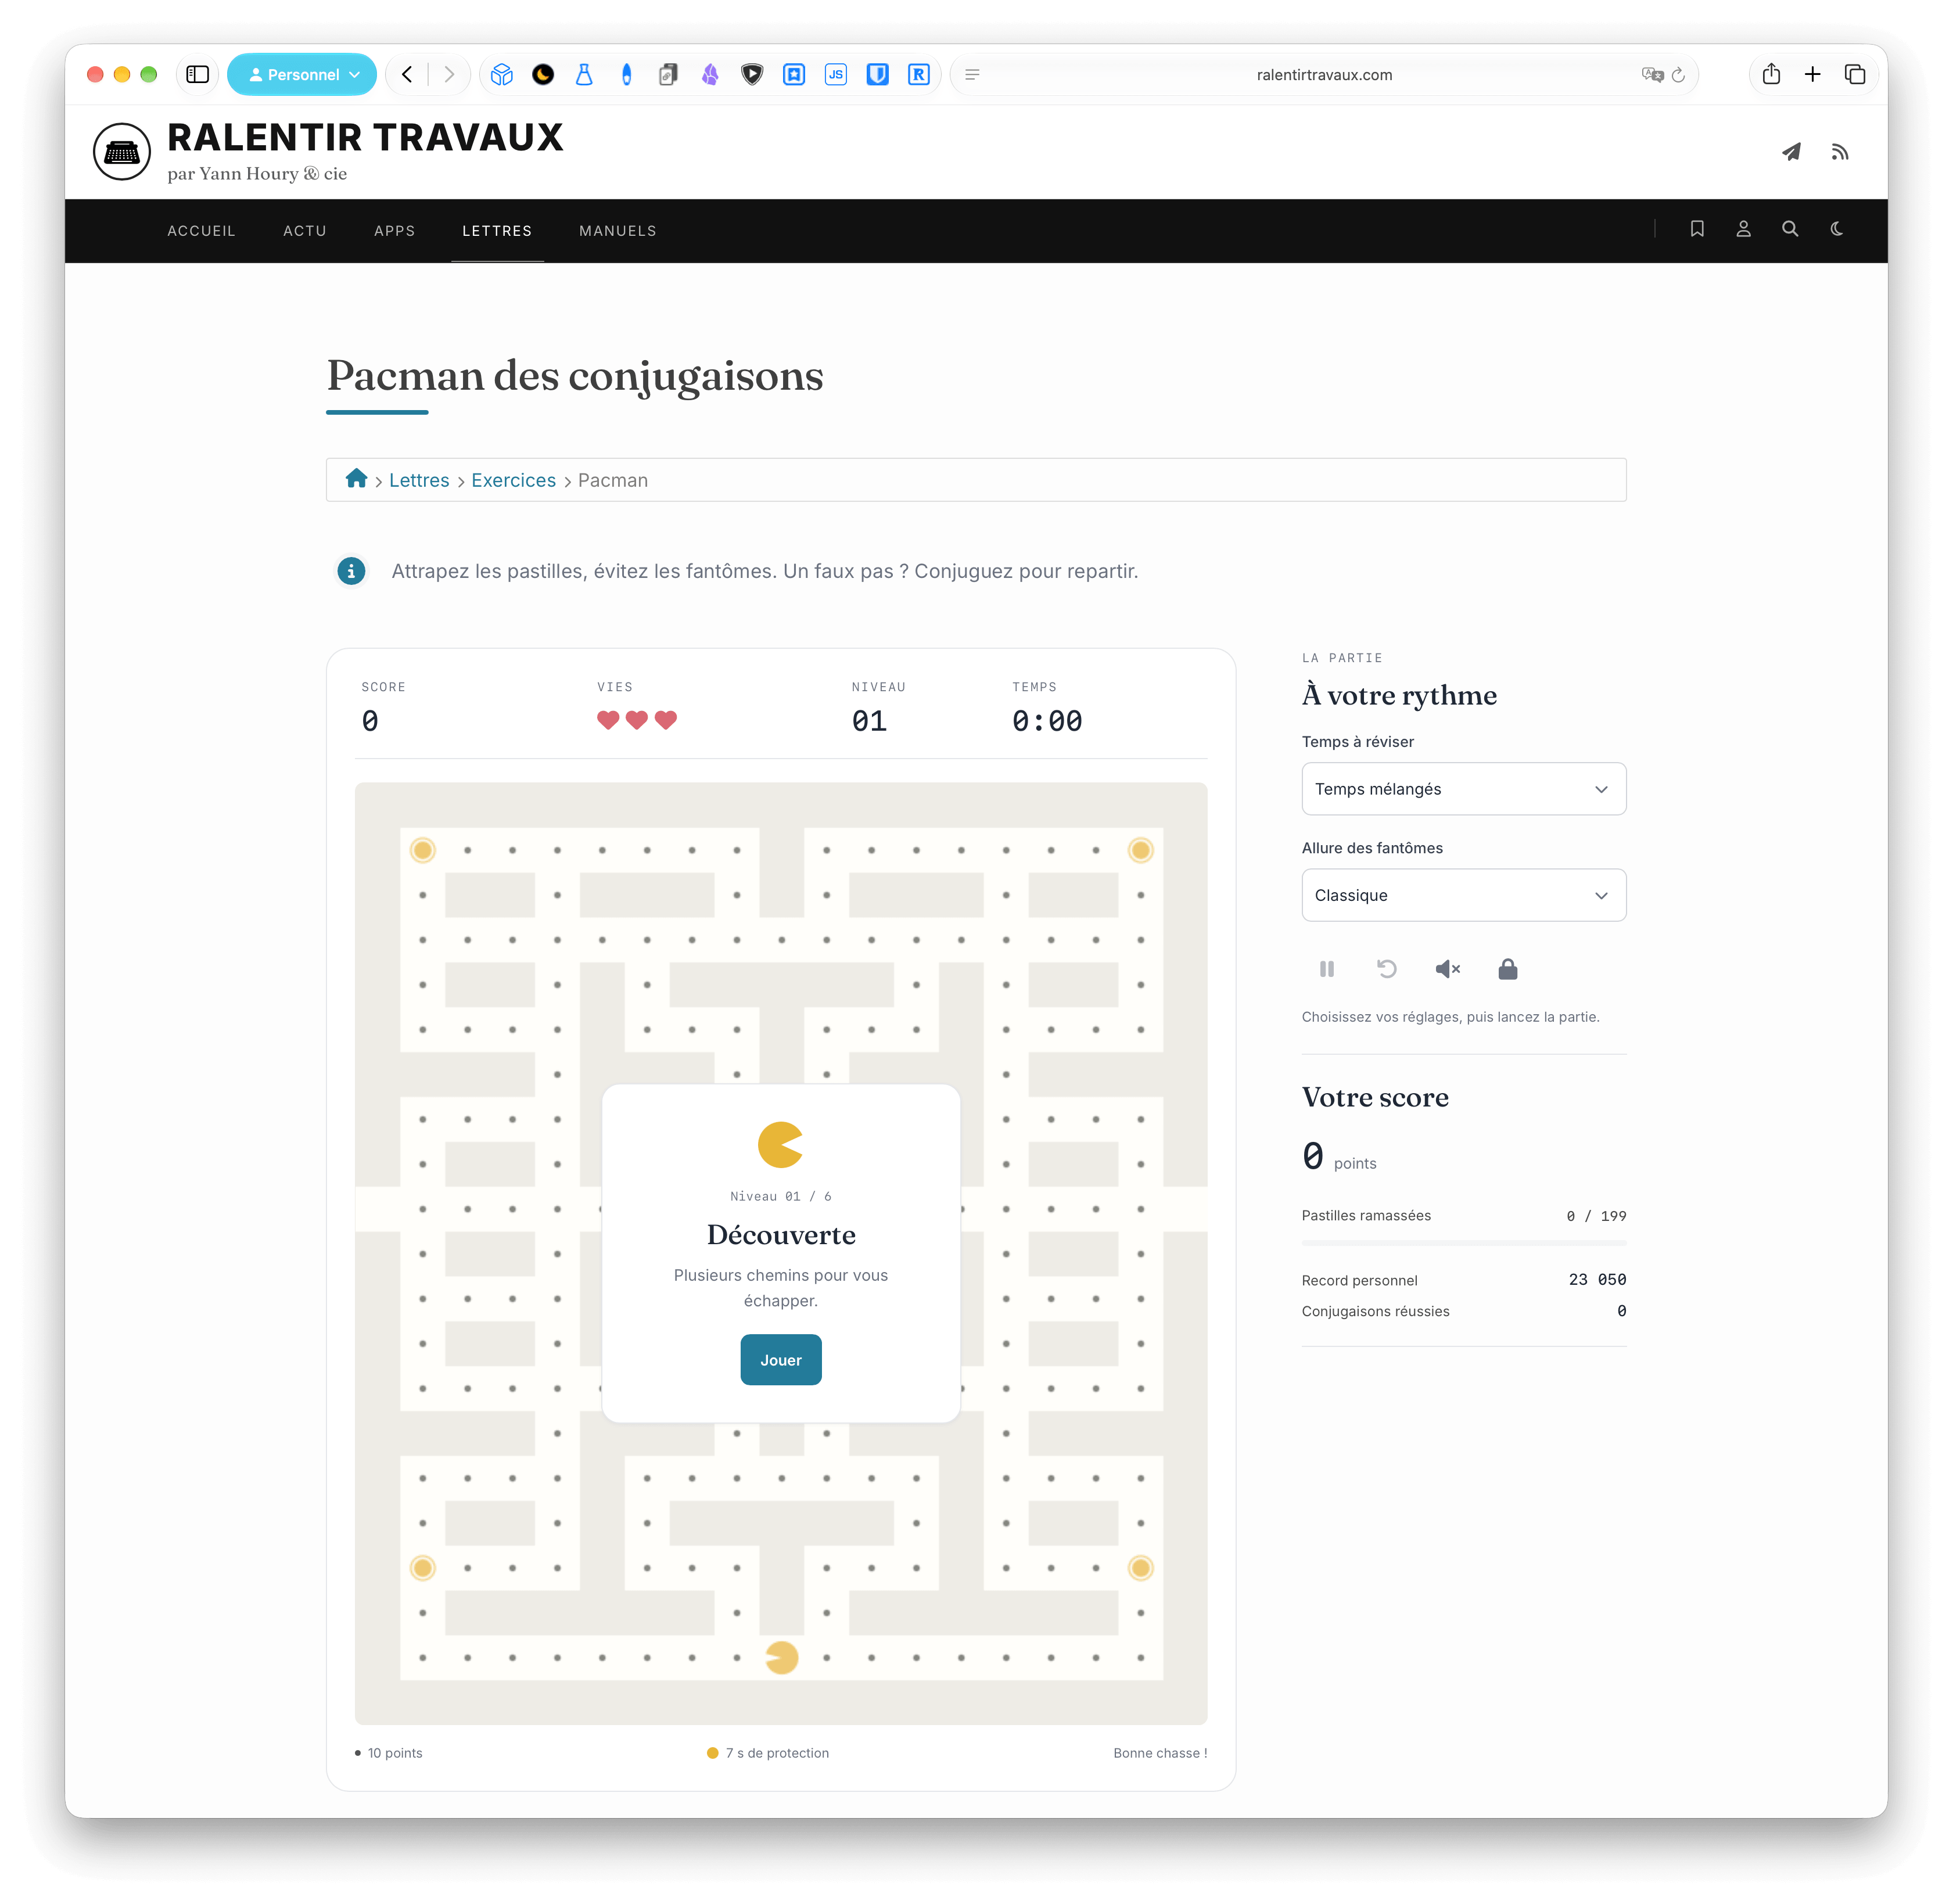
Task: Open the ACCUEIL menu item
Action: (201, 230)
